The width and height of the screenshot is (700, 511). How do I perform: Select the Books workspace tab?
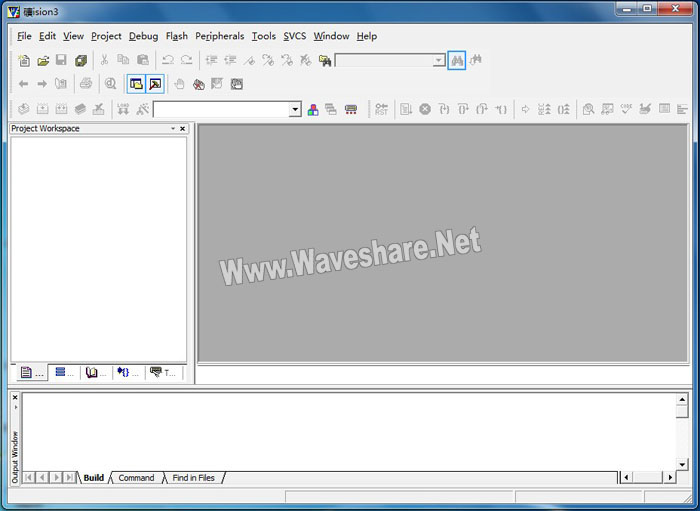tap(96, 373)
